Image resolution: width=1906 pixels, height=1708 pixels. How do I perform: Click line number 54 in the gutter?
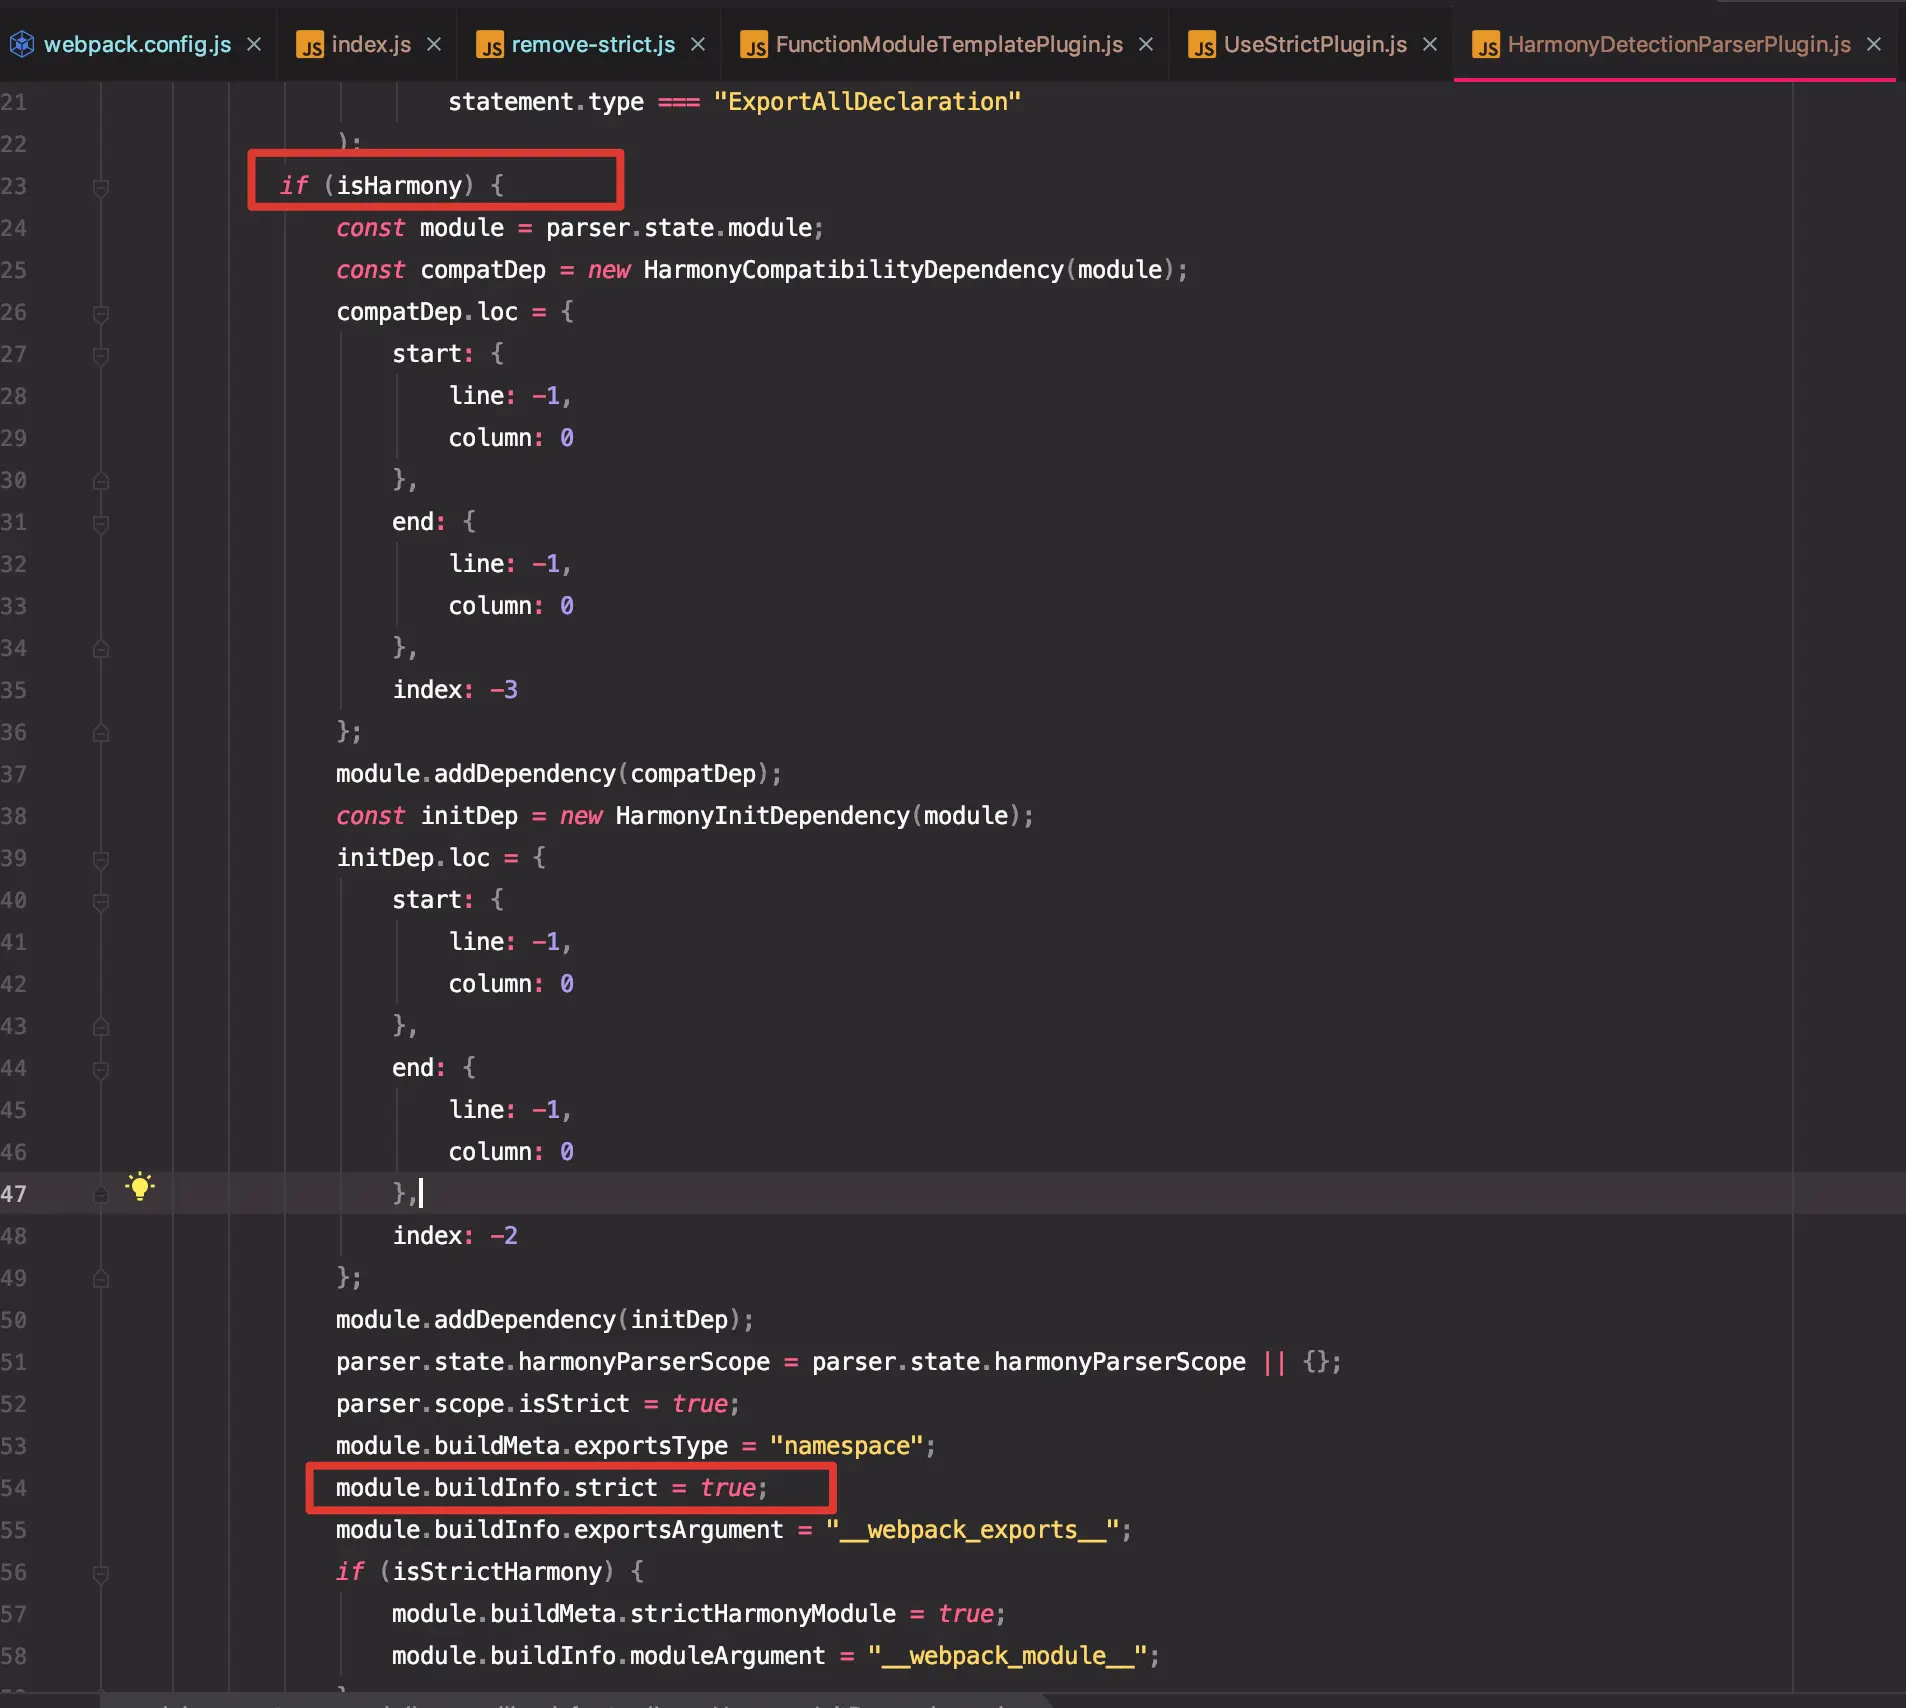click(x=14, y=1488)
